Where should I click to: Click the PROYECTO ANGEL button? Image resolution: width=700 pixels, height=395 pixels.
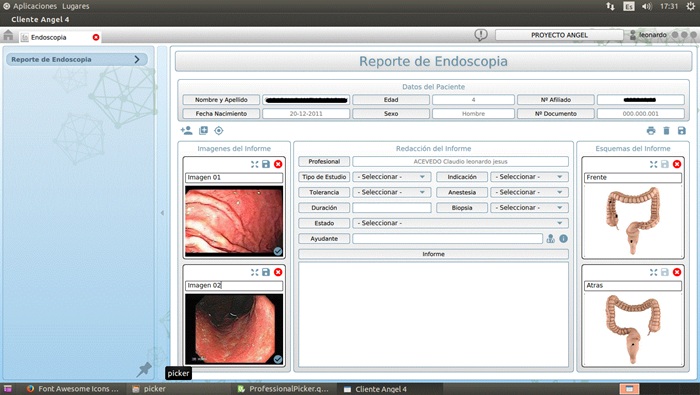coord(559,35)
